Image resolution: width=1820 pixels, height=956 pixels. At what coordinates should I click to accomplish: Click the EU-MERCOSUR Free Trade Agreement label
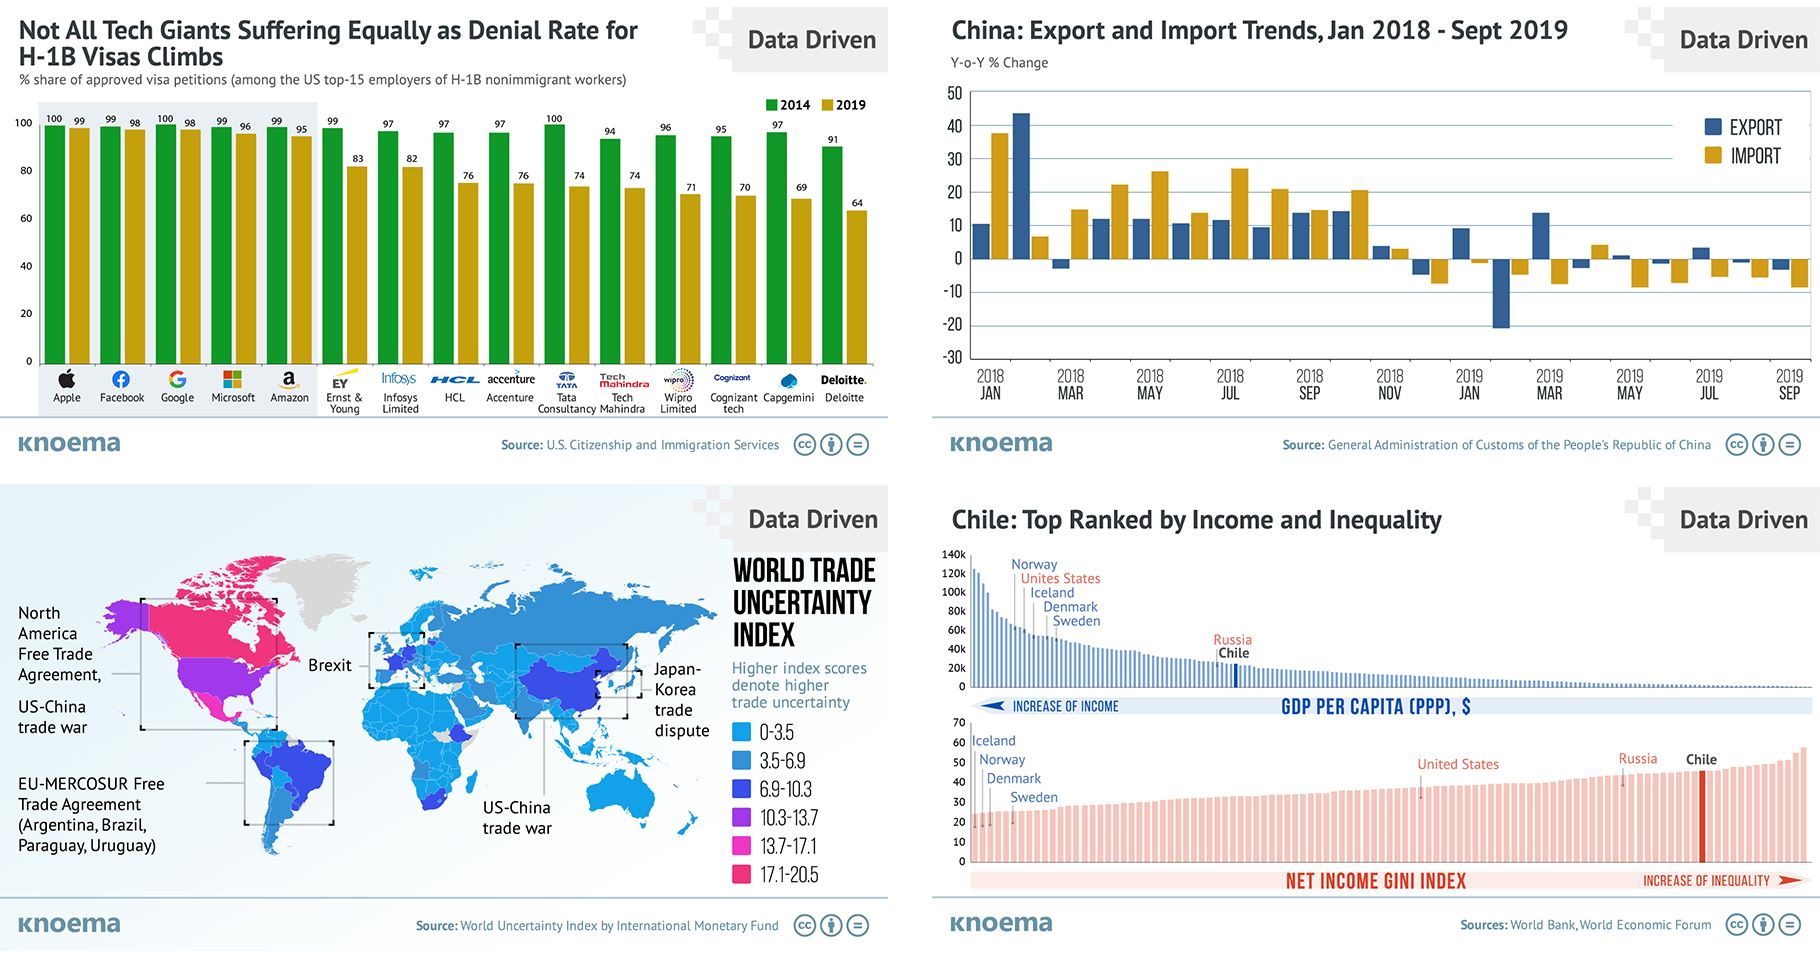tap(91, 814)
